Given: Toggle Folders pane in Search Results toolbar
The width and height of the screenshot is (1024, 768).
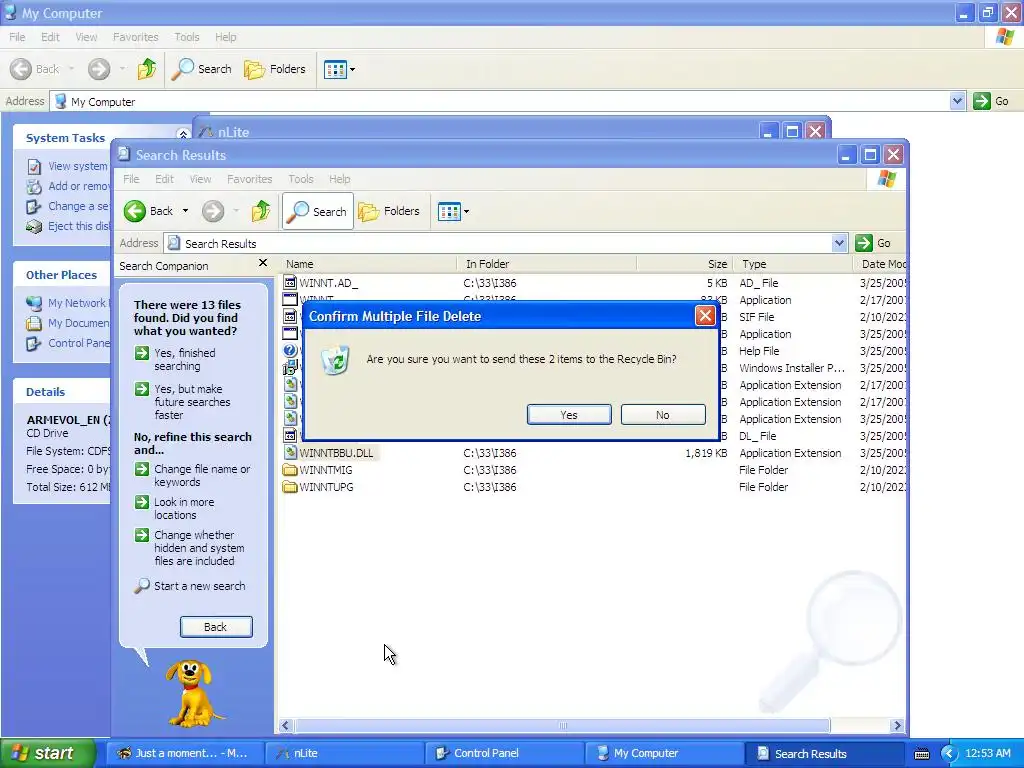Looking at the screenshot, I should (389, 211).
